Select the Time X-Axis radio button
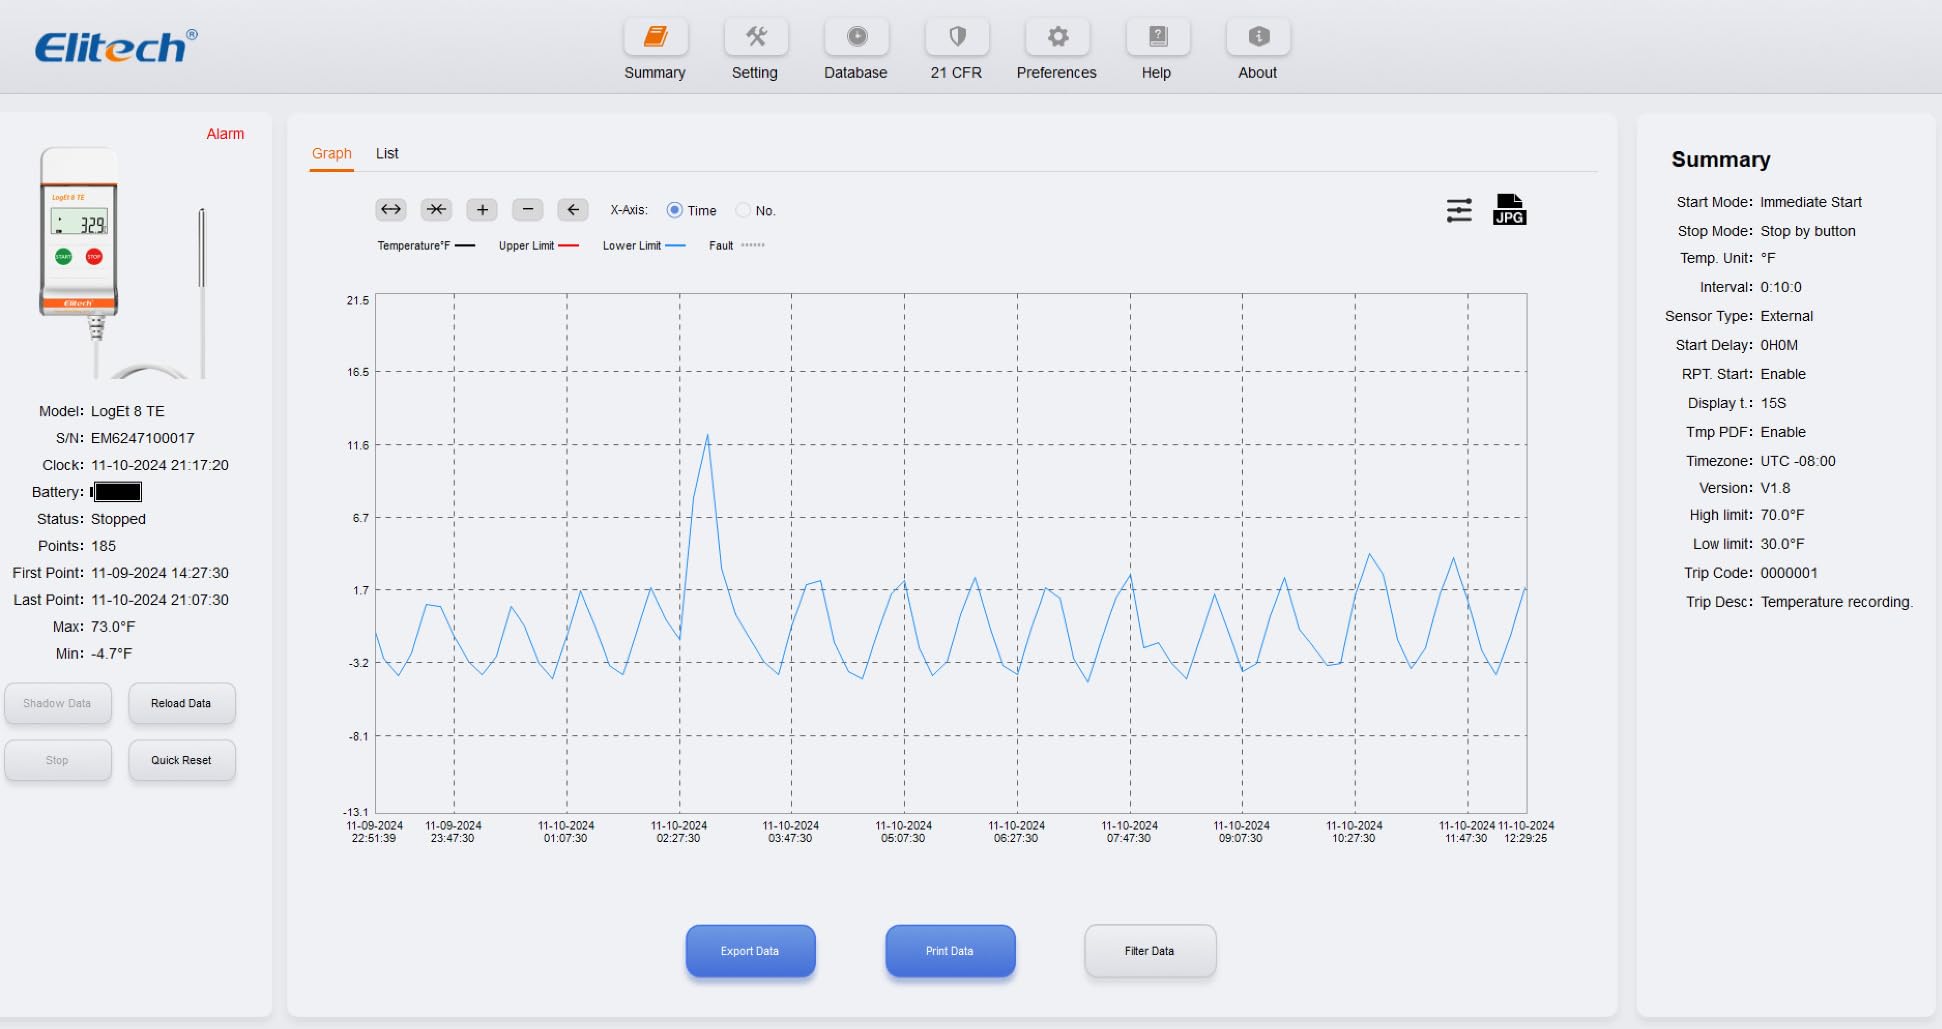The width and height of the screenshot is (1942, 1029). [x=675, y=210]
